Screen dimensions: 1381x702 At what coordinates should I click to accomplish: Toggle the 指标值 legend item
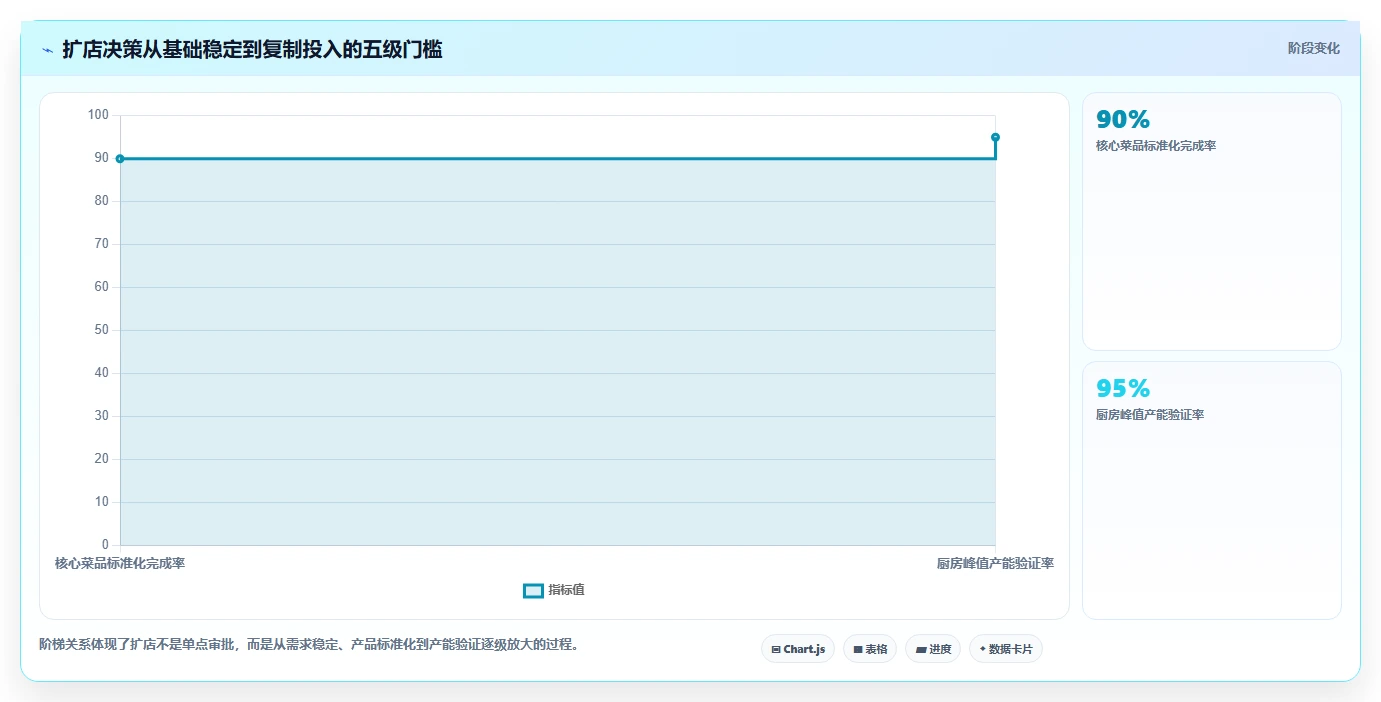[x=554, y=590]
